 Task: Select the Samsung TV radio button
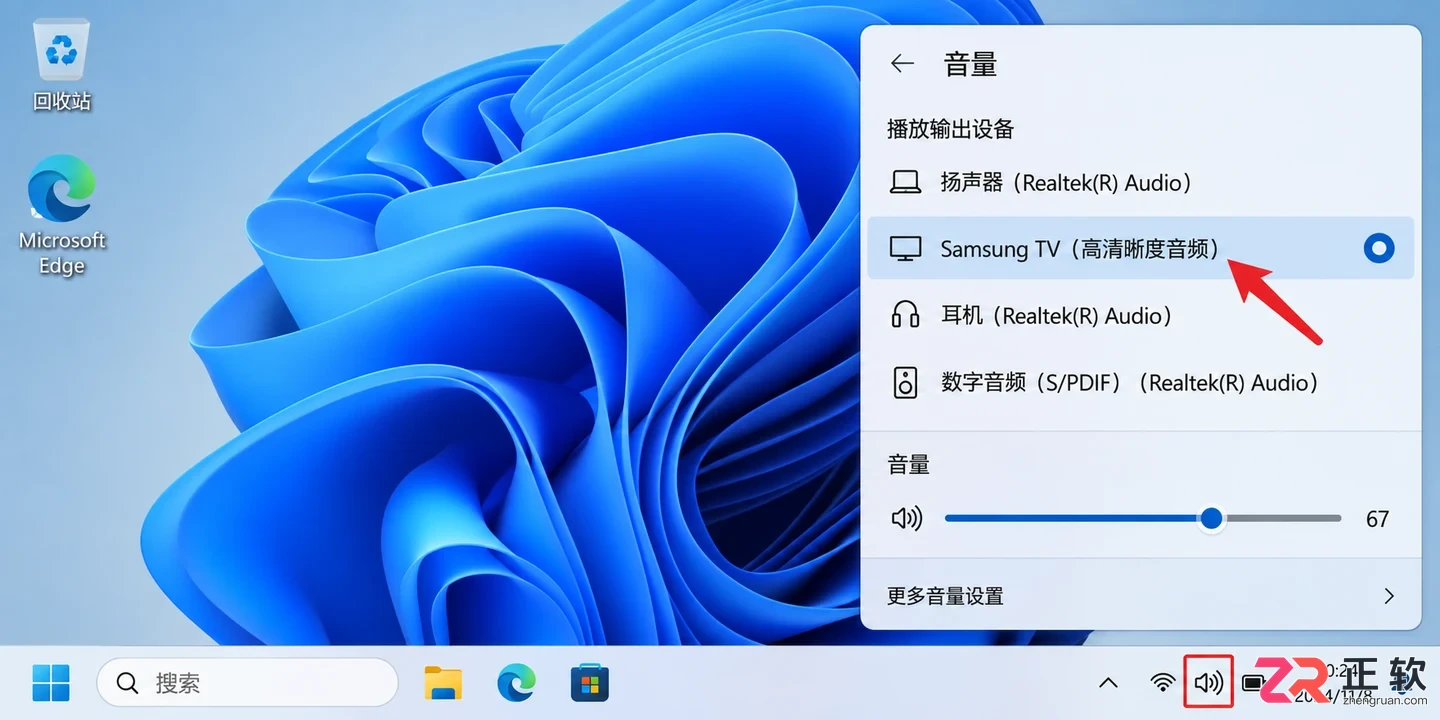[x=1379, y=248]
